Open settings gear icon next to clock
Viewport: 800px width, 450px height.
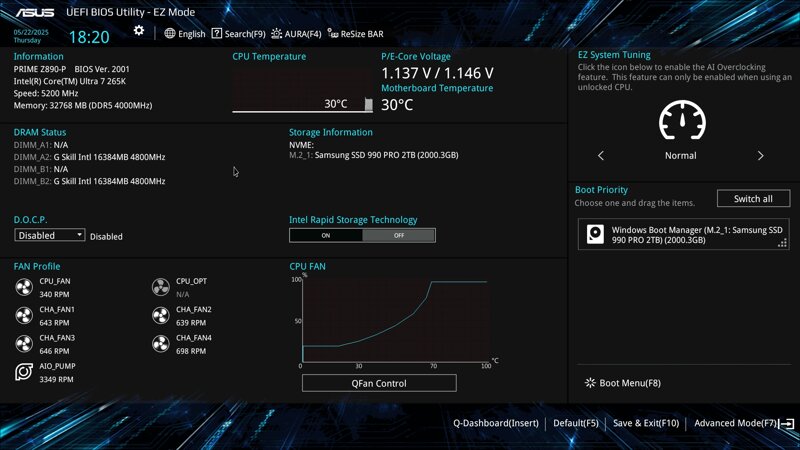[139, 31]
